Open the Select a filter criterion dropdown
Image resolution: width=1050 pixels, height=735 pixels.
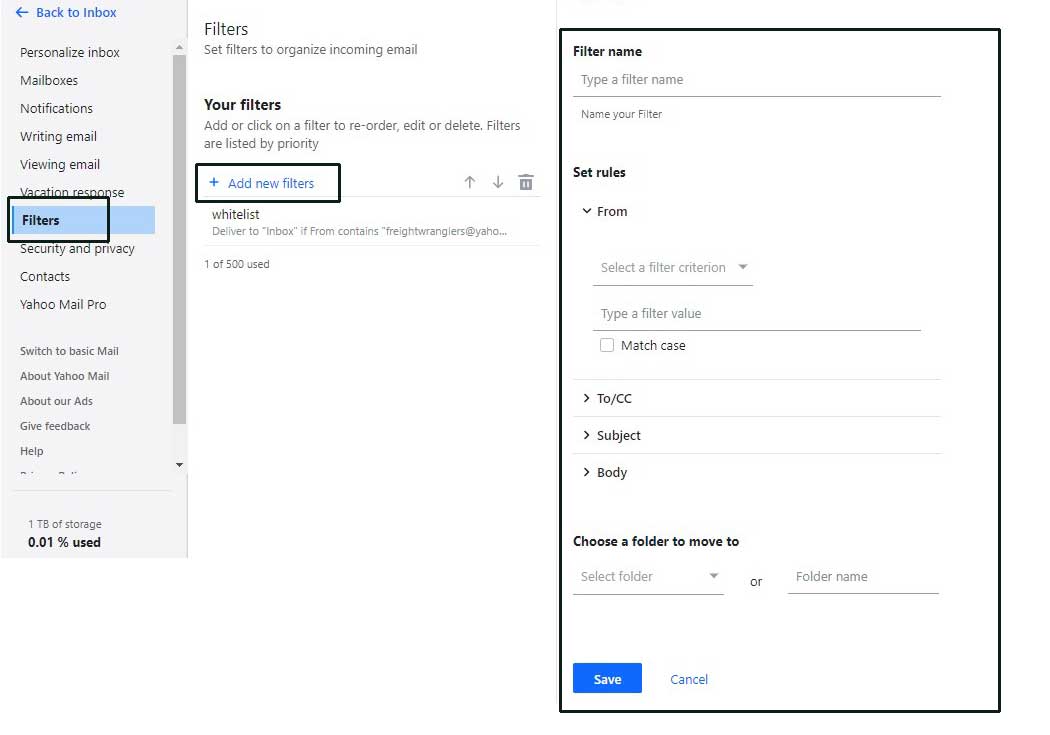672,267
